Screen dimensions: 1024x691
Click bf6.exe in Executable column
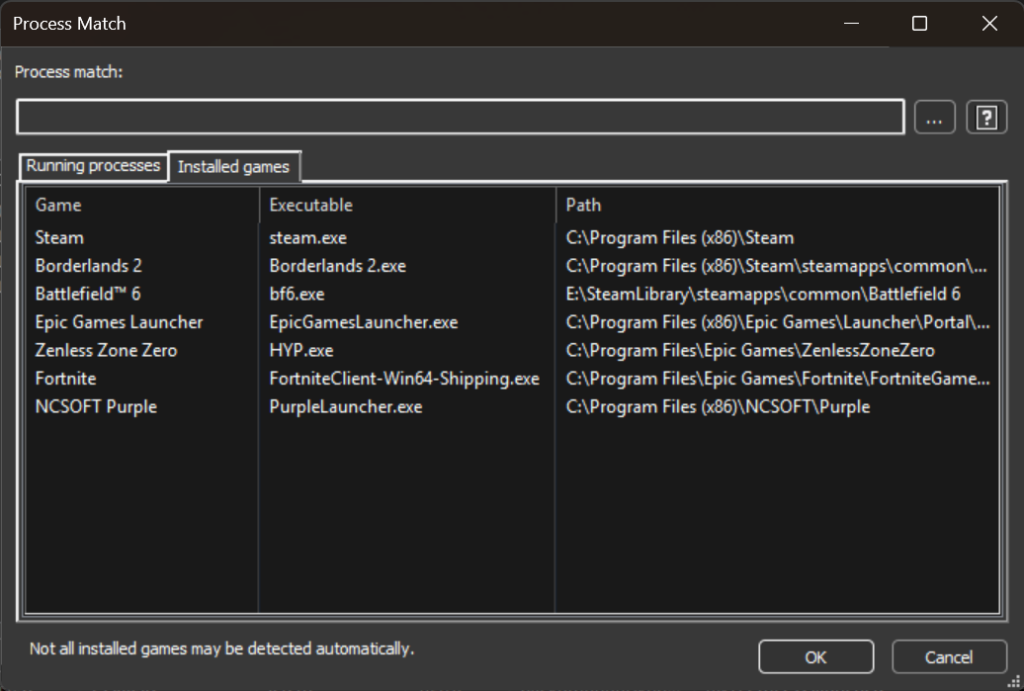[x=297, y=294]
